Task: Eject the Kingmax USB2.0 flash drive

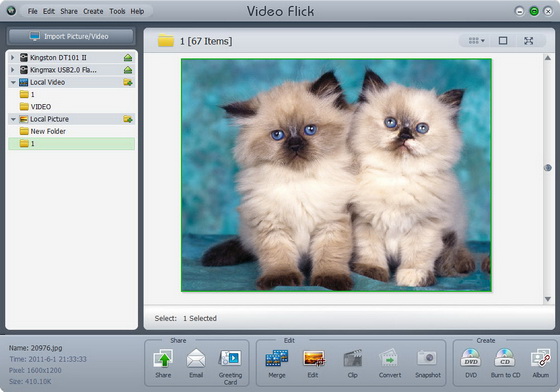Action: (x=128, y=70)
